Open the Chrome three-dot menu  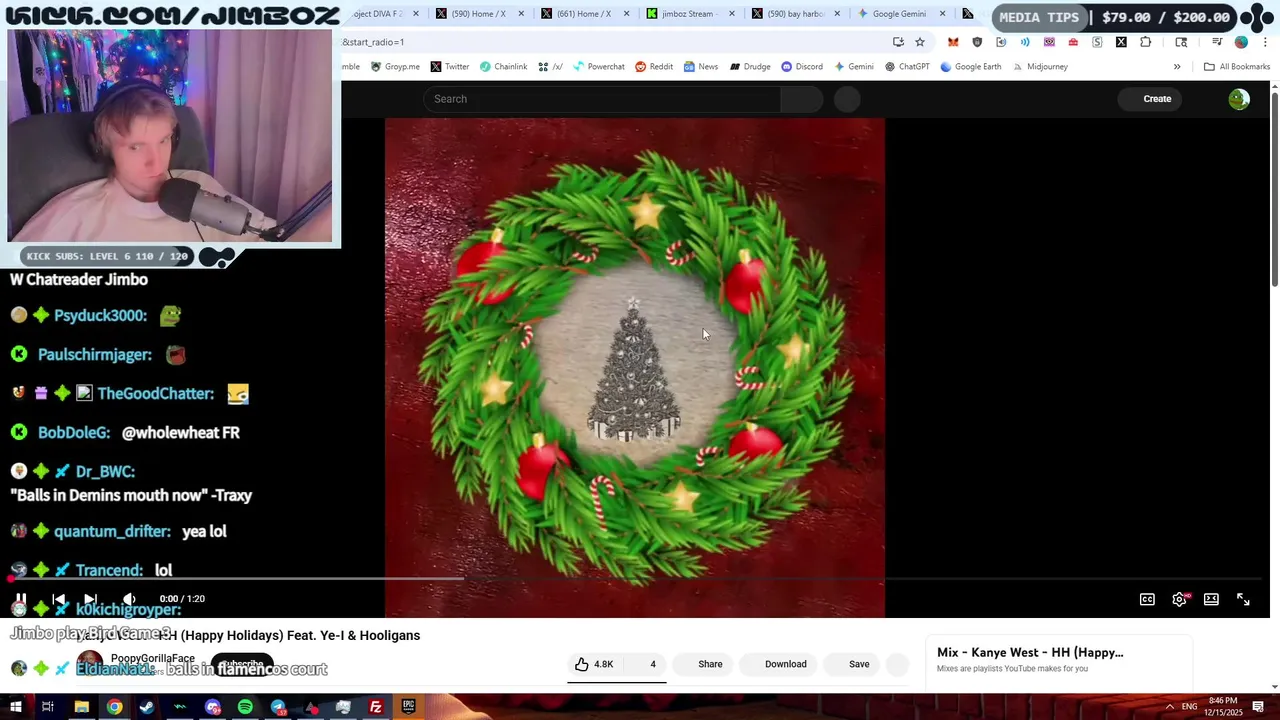tap(1265, 42)
